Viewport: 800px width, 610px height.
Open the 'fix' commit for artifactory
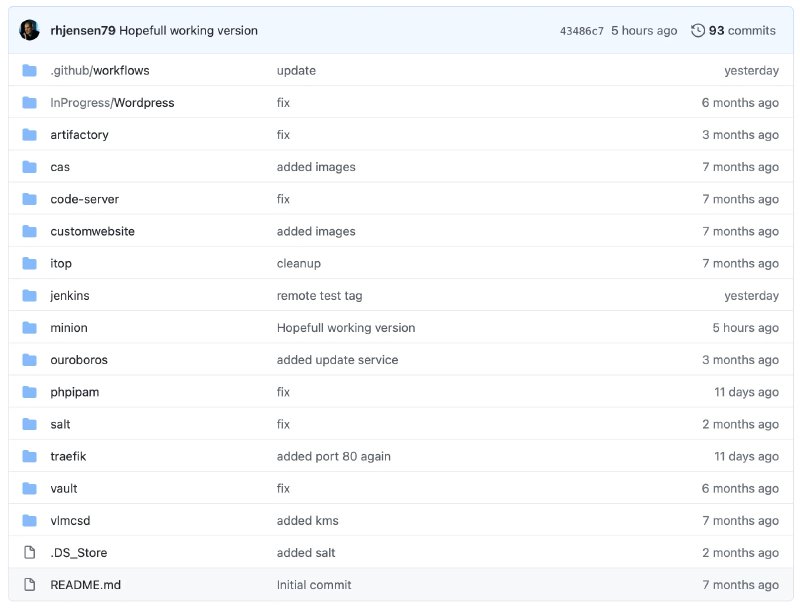tap(283, 135)
